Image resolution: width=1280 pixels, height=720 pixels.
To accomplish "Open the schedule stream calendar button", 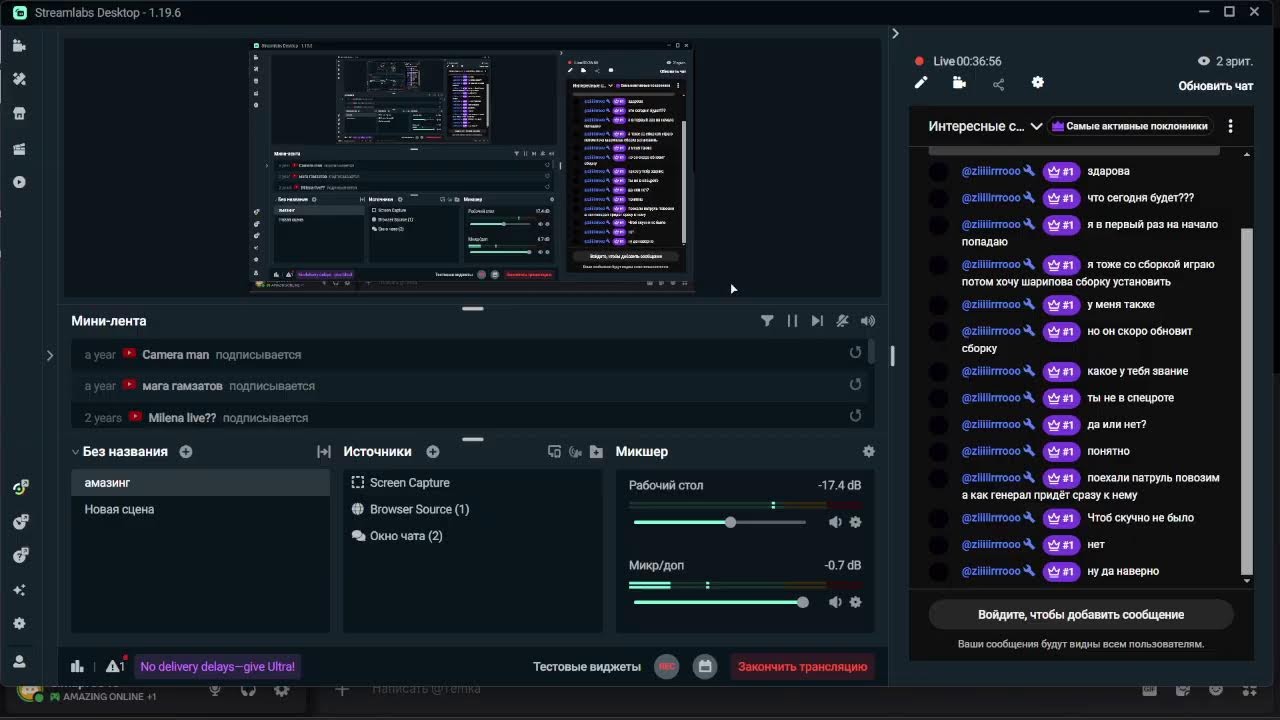I will [705, 666].
